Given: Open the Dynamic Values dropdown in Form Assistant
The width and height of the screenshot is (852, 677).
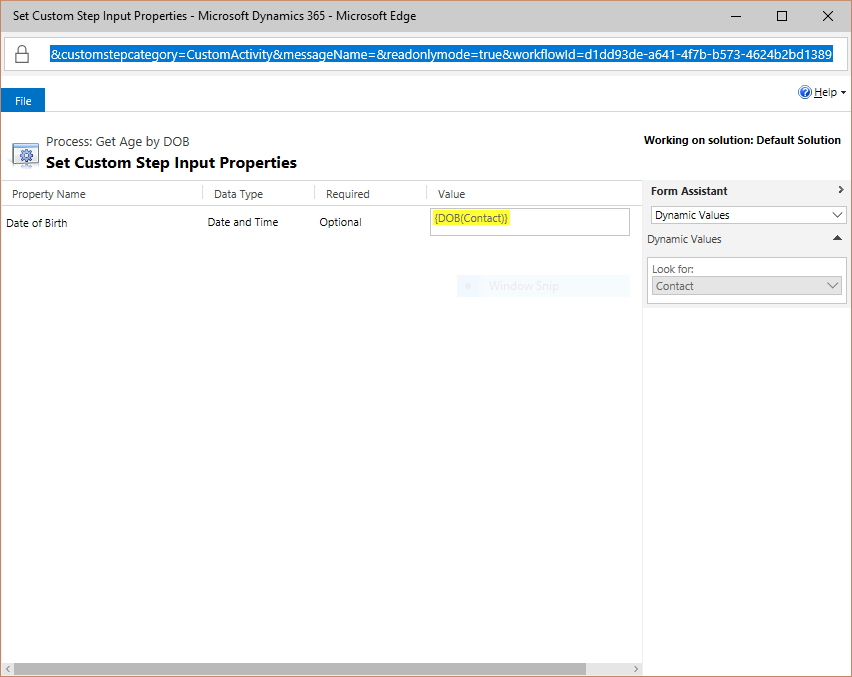Looking at the screenshot, I should pyautogui.click(x=748, y=215).
